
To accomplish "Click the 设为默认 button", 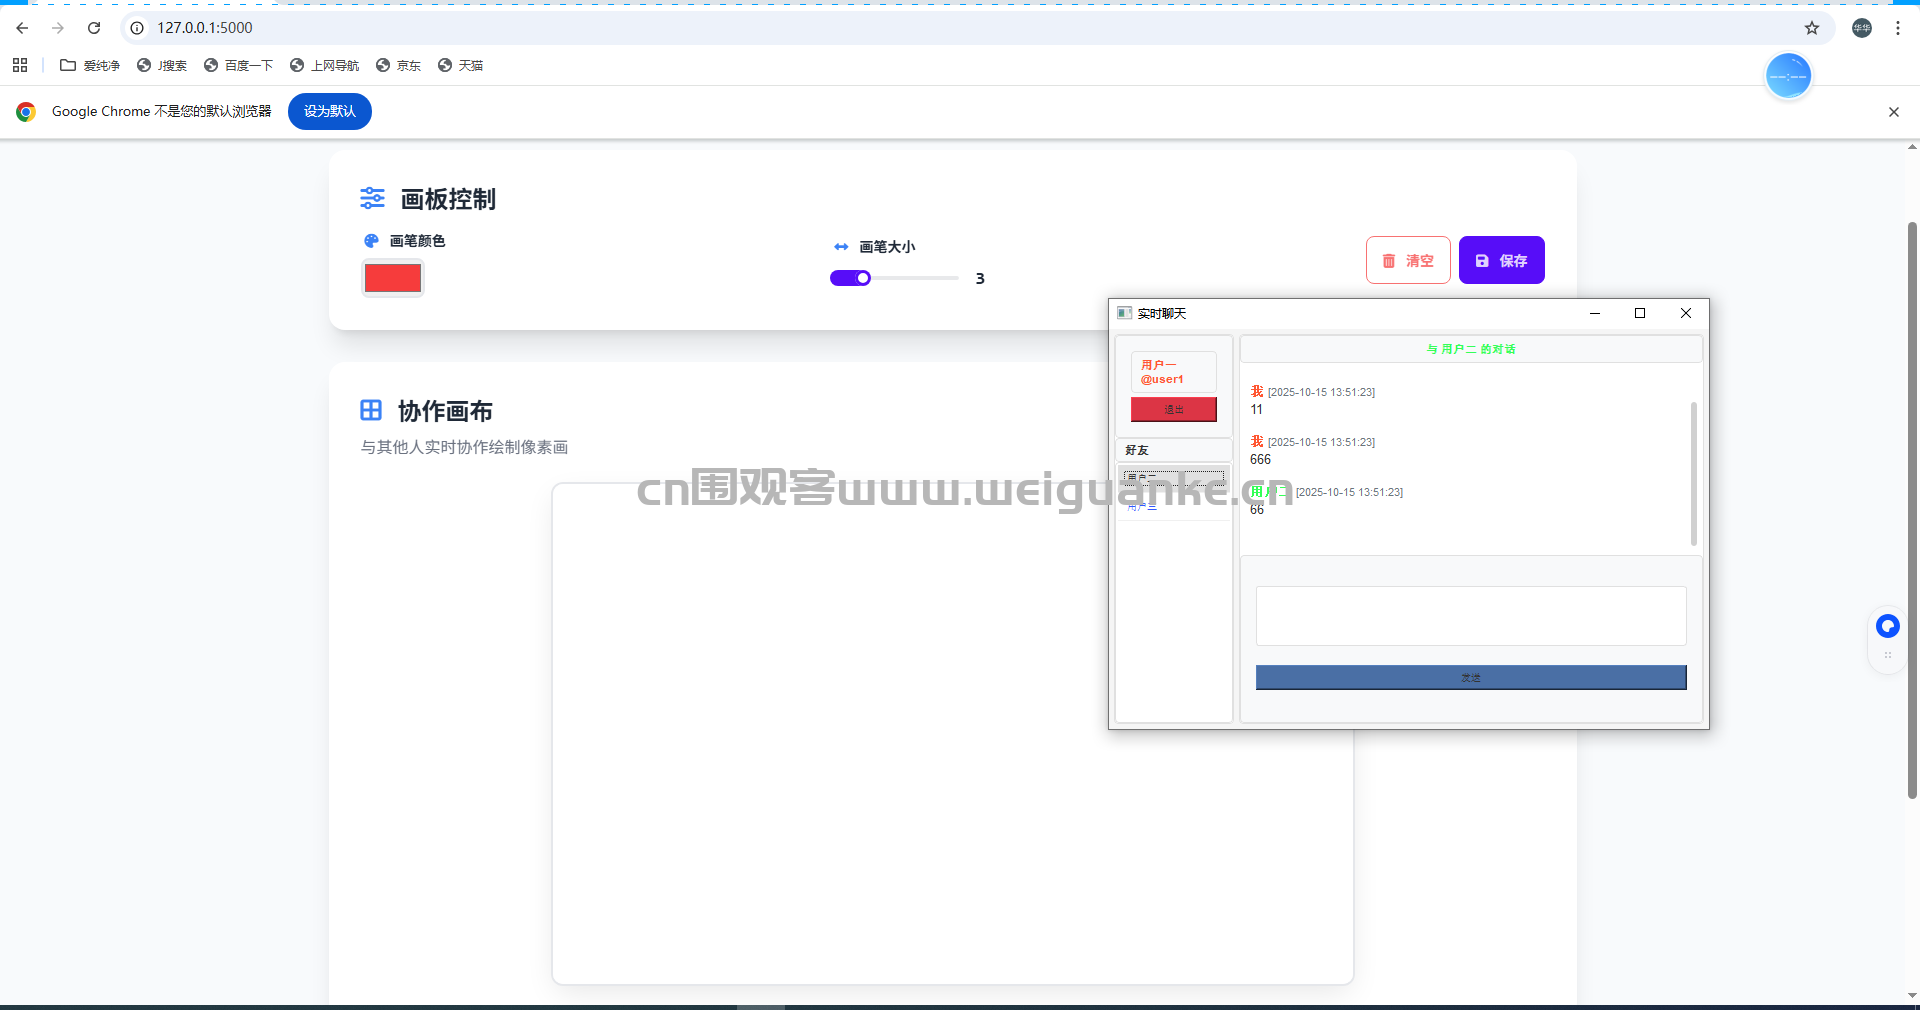I will pos(329,112).
